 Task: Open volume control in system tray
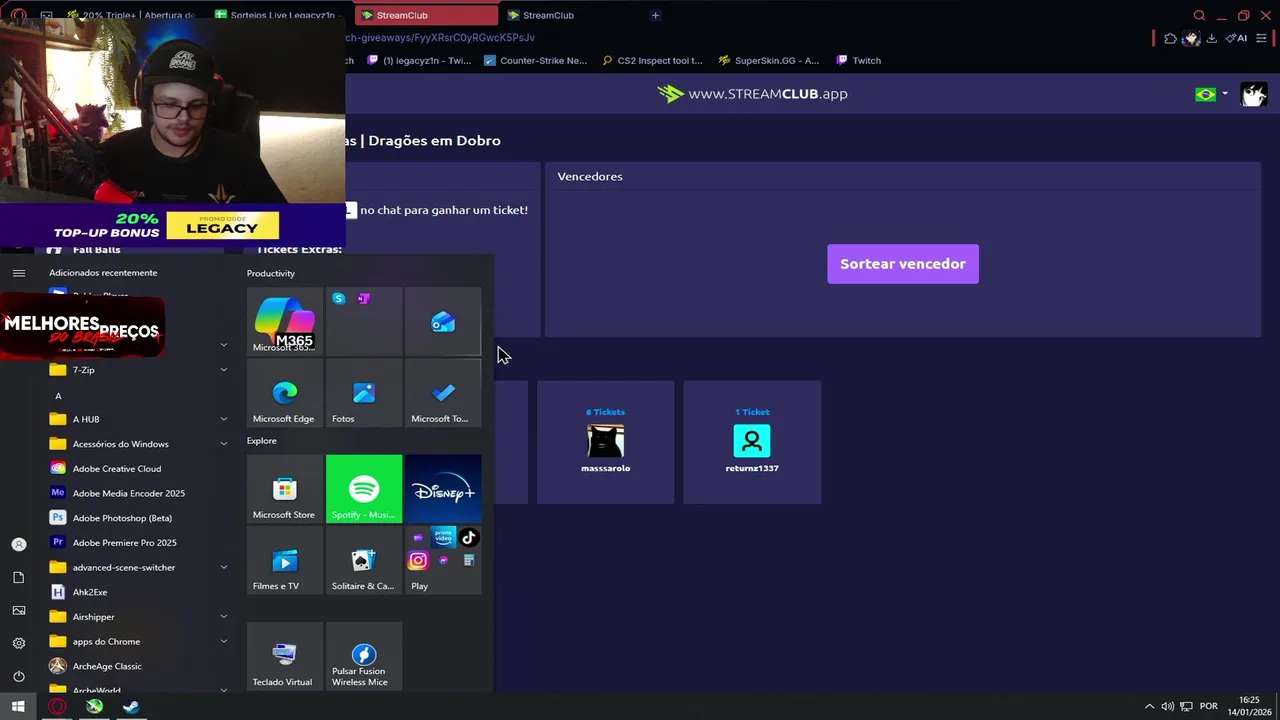click(x=1167, y=706)
